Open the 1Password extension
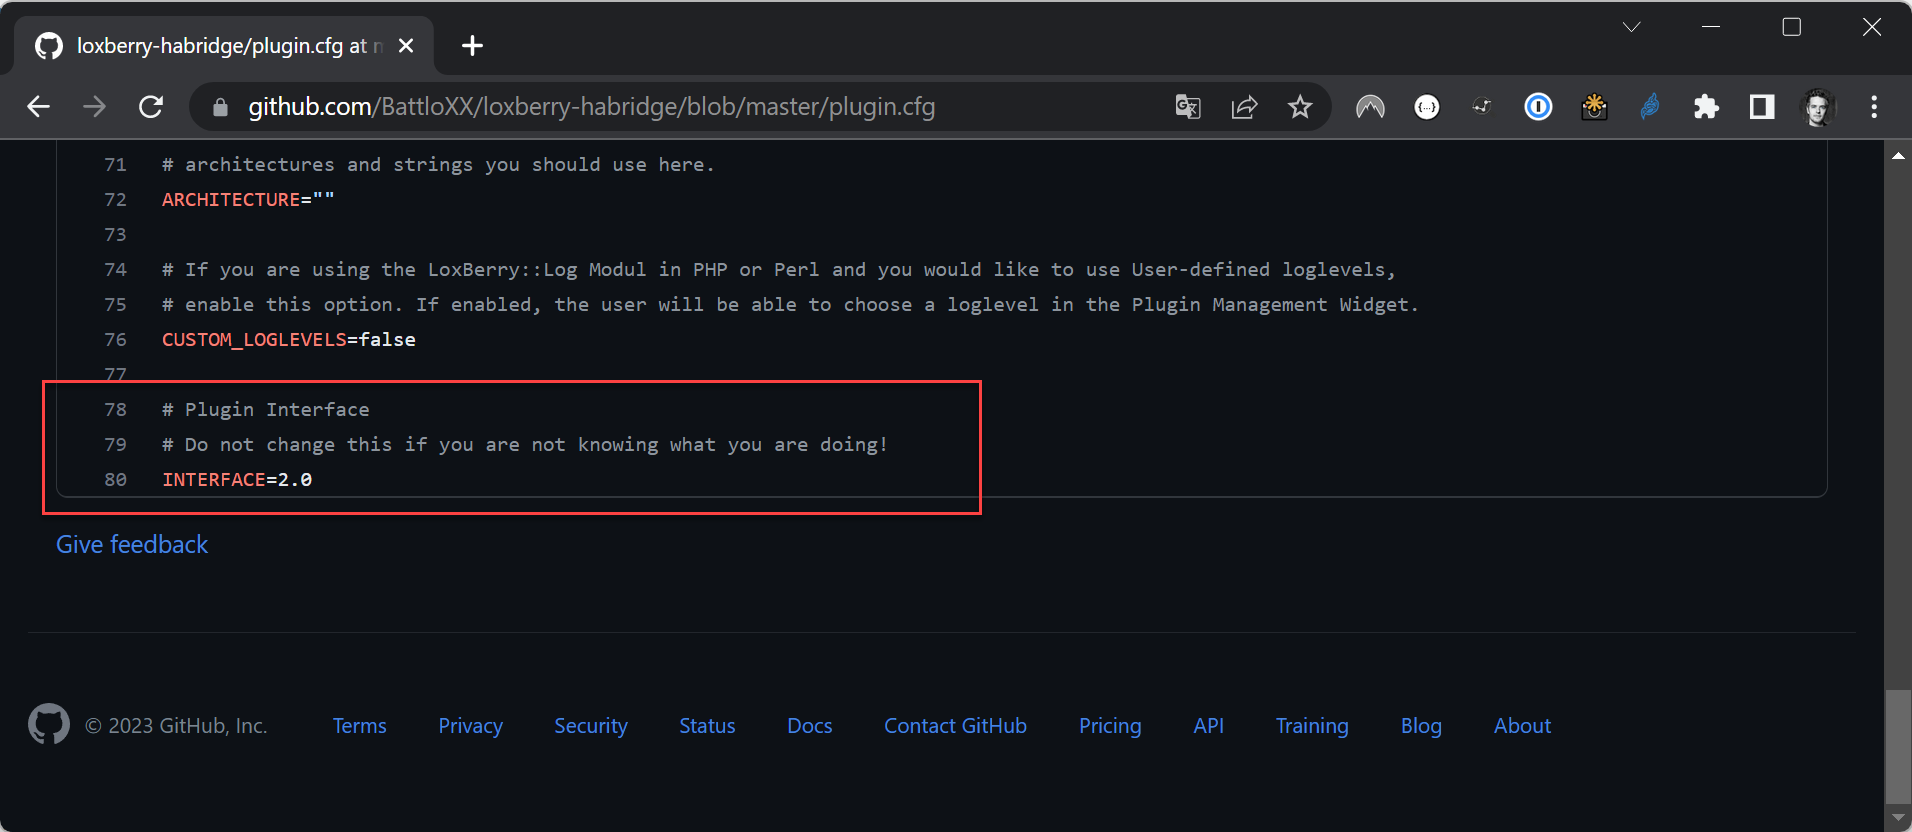The image size is (1912, 832). 1538,107
